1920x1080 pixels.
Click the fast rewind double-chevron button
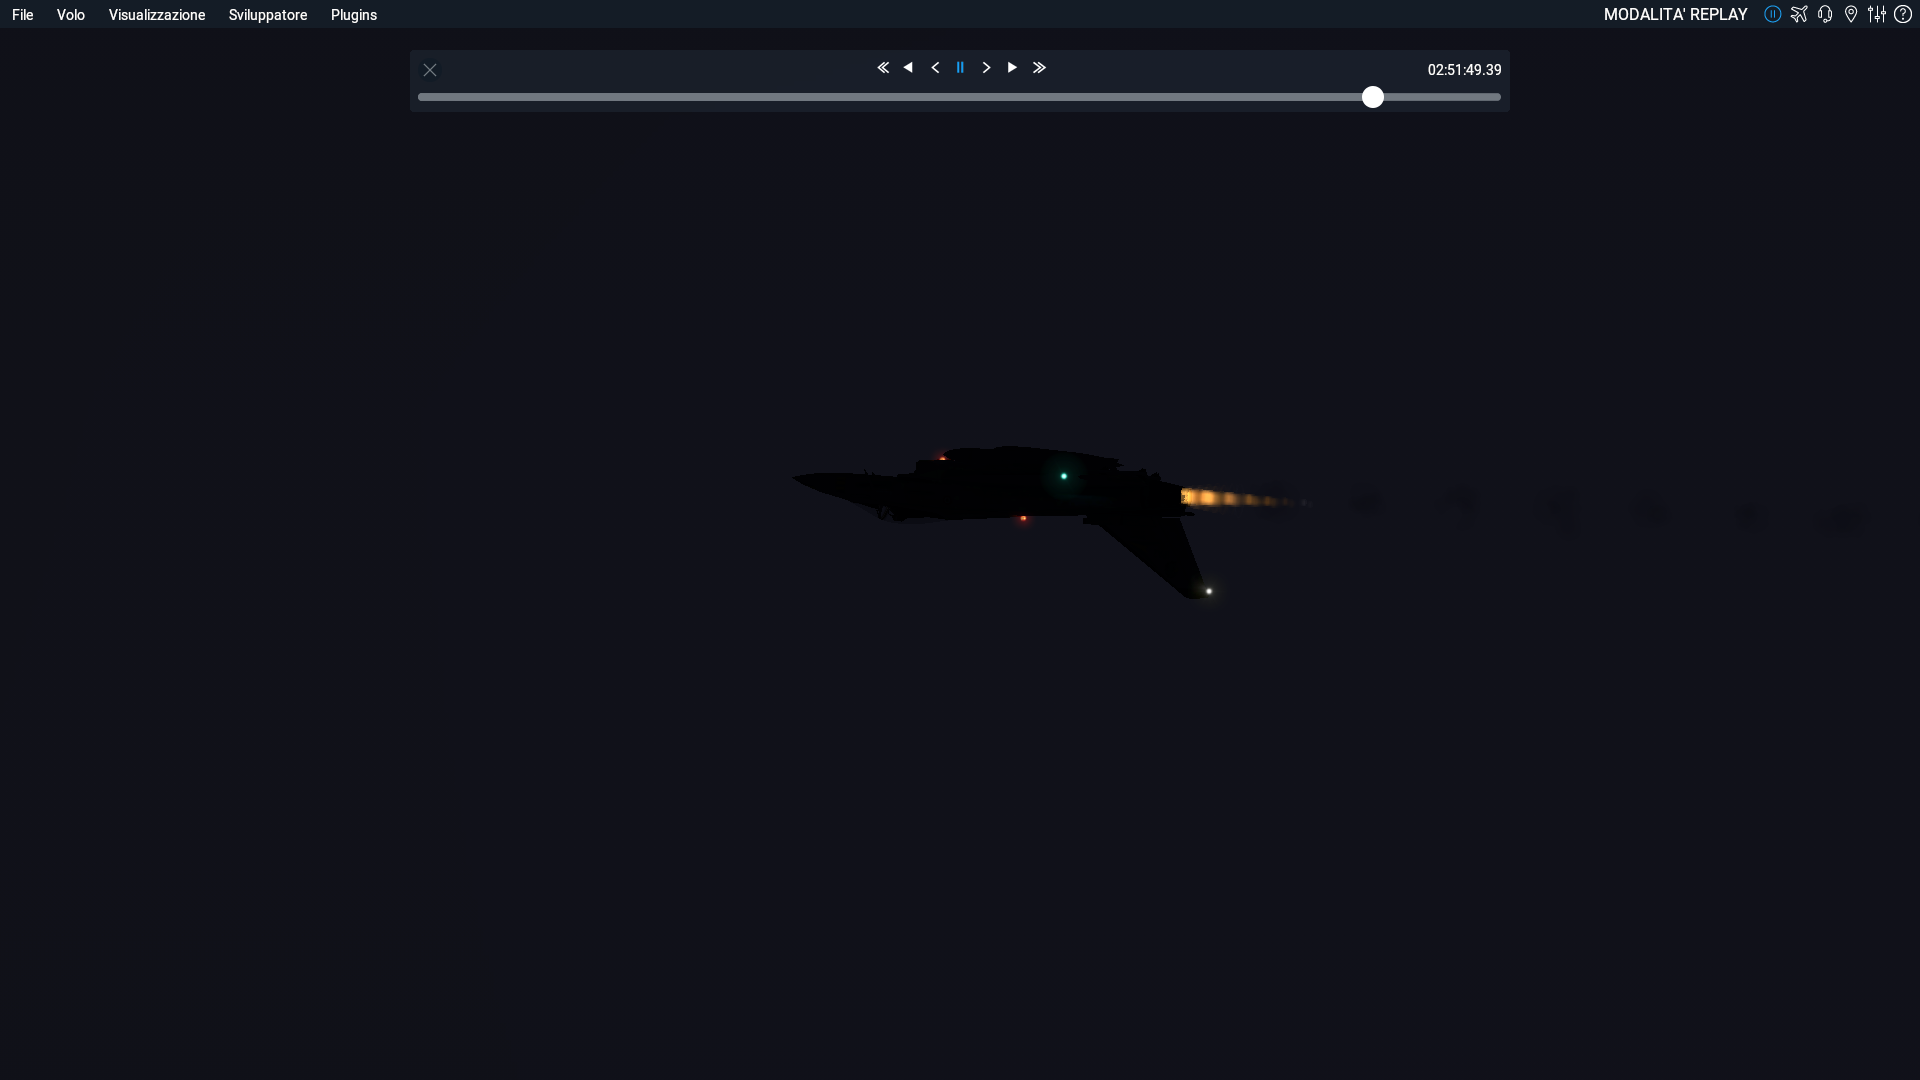(883, 68)
